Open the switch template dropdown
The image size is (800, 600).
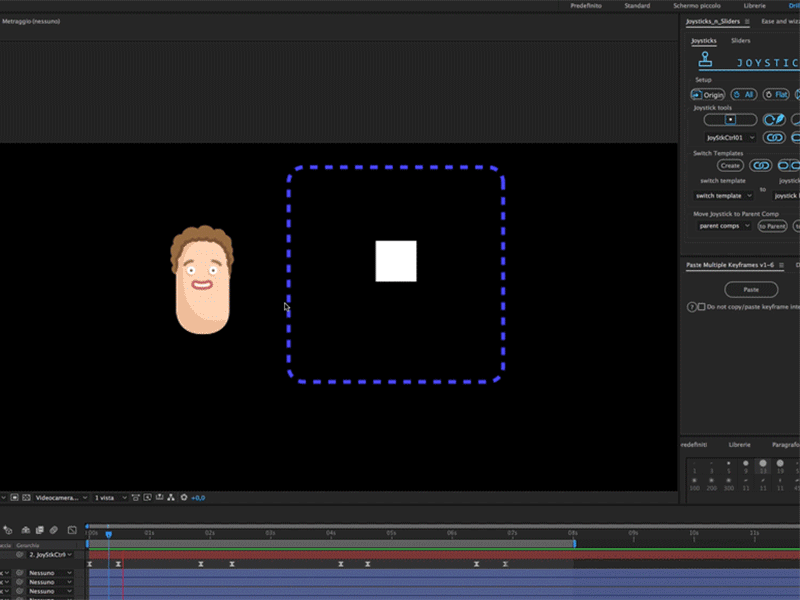point(722,195)
